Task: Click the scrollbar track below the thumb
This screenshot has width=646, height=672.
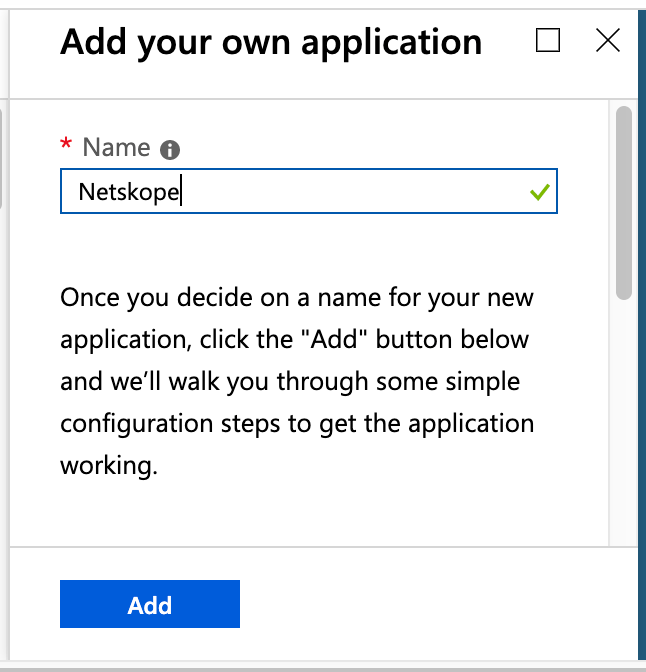Action: tap(624, 422)
